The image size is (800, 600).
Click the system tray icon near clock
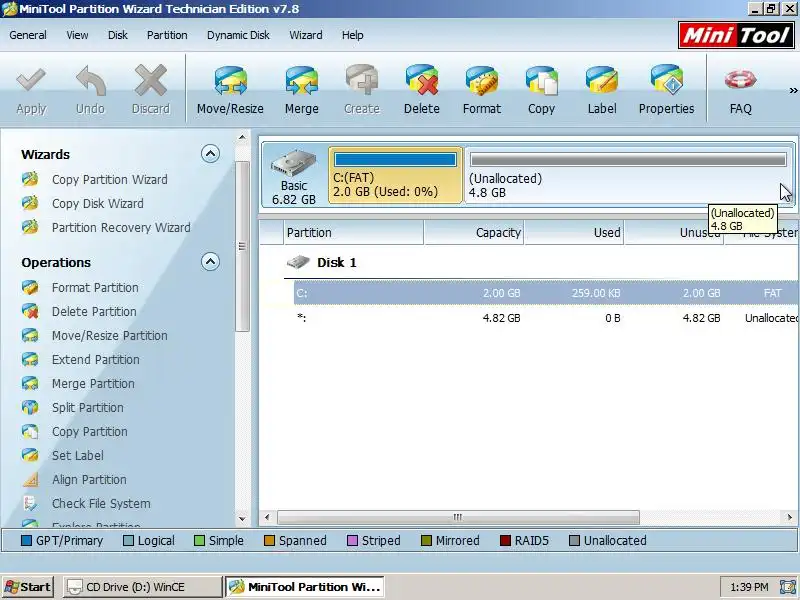(x=788, y=587)
